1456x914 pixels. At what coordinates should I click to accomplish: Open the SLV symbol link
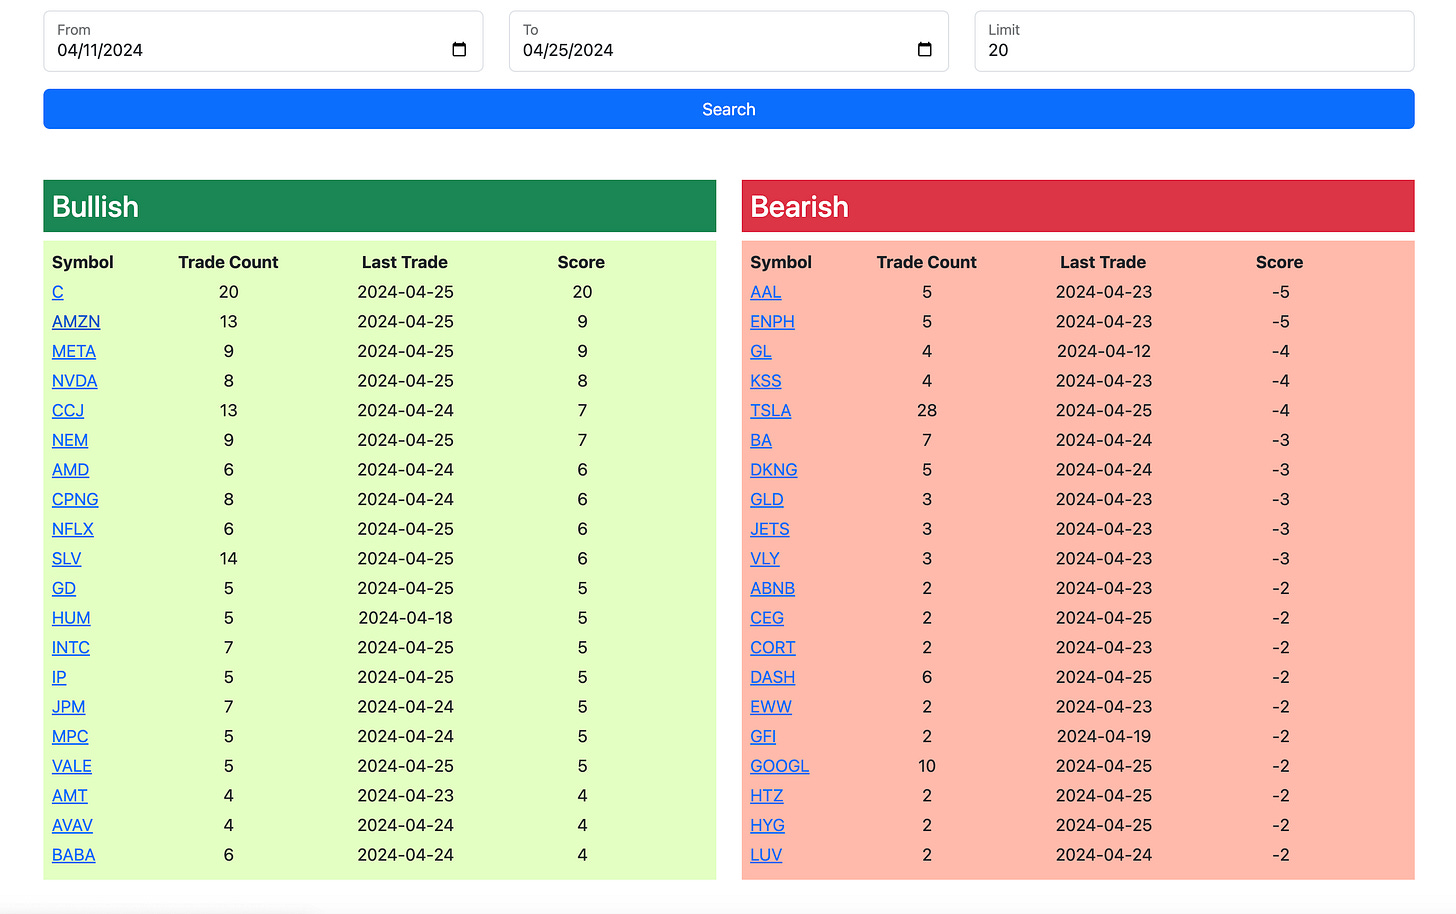(x=67, y=559)
